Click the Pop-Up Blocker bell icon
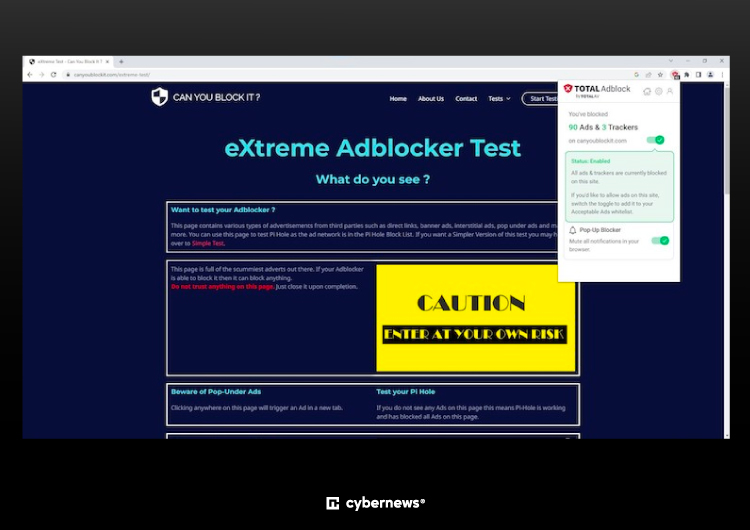 (x=573, y=230)
